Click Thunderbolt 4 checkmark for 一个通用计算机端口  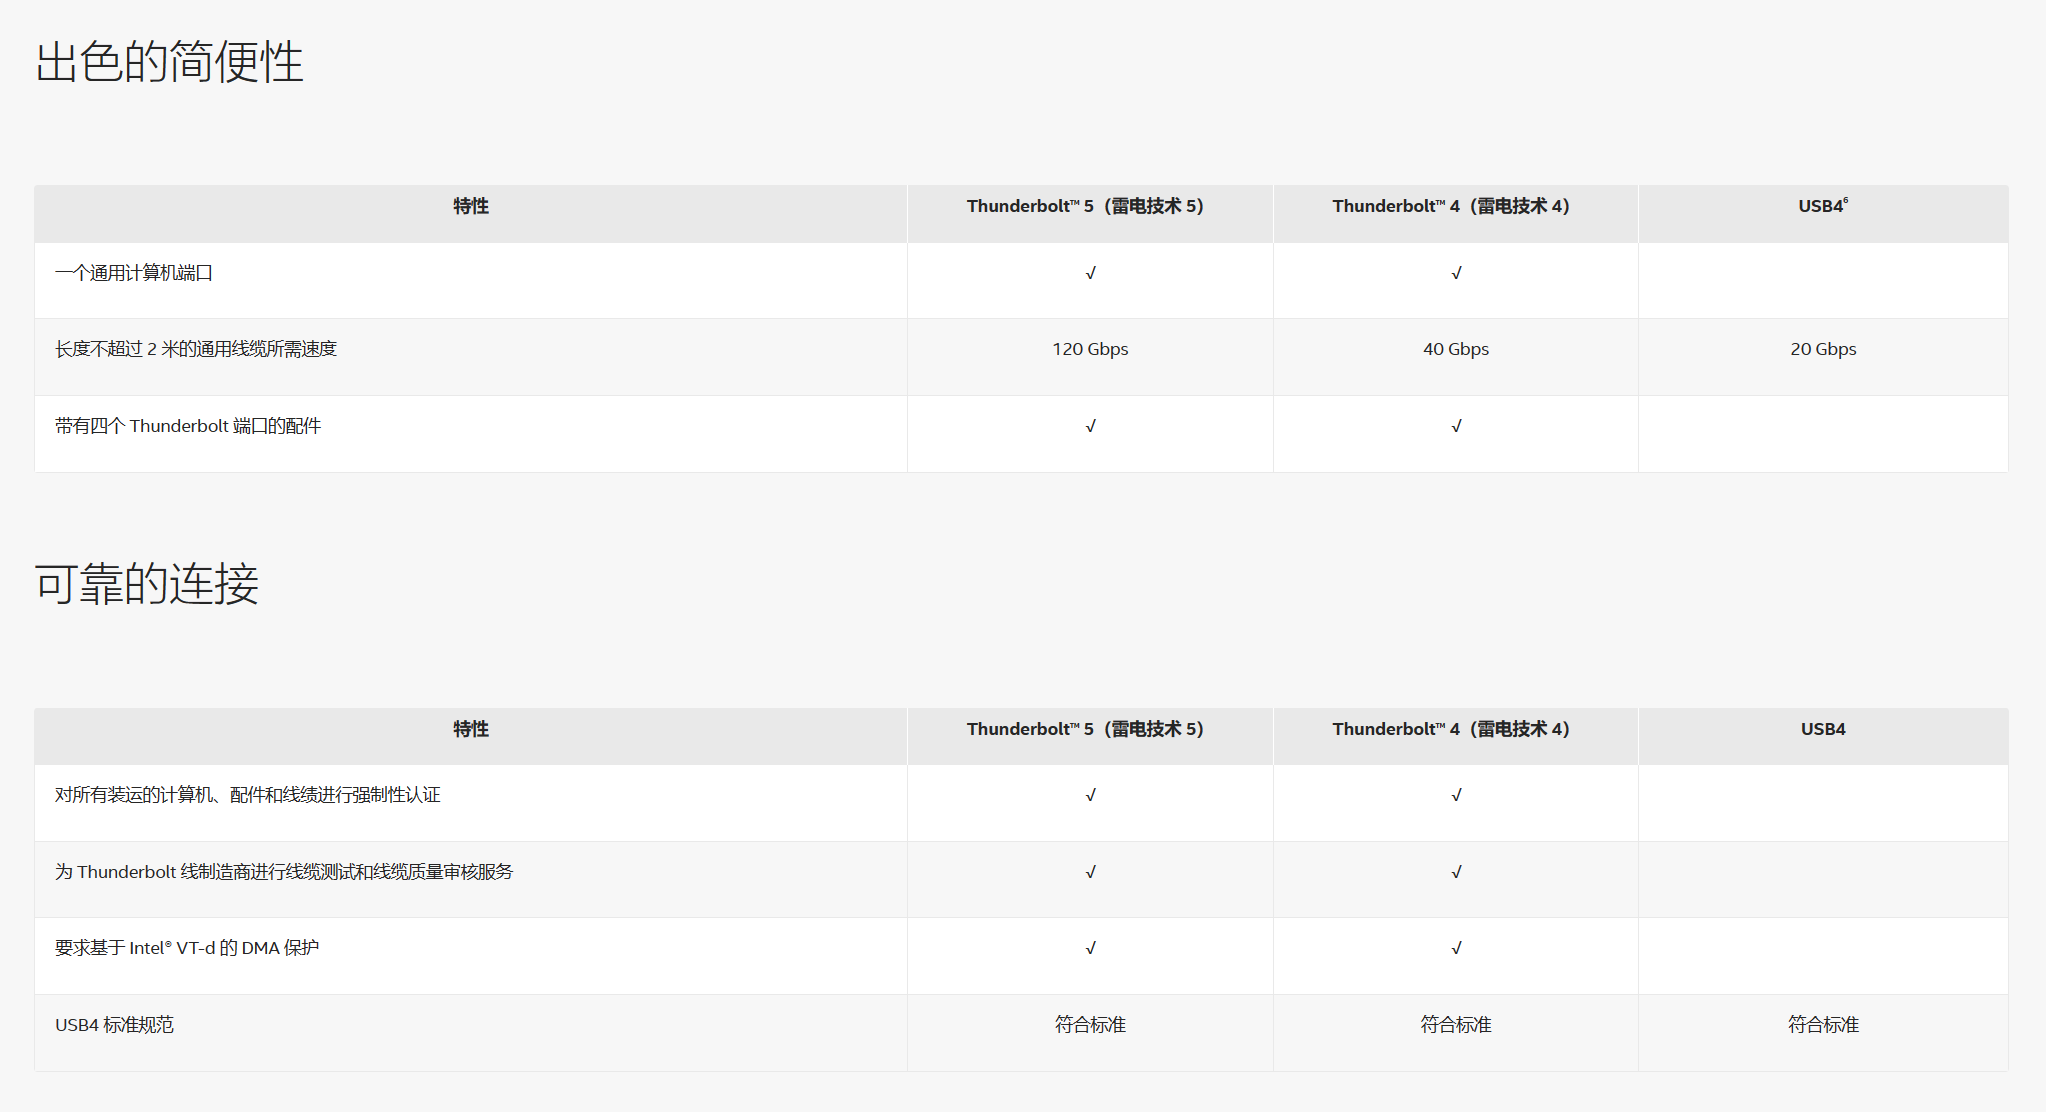(1456, 273)
